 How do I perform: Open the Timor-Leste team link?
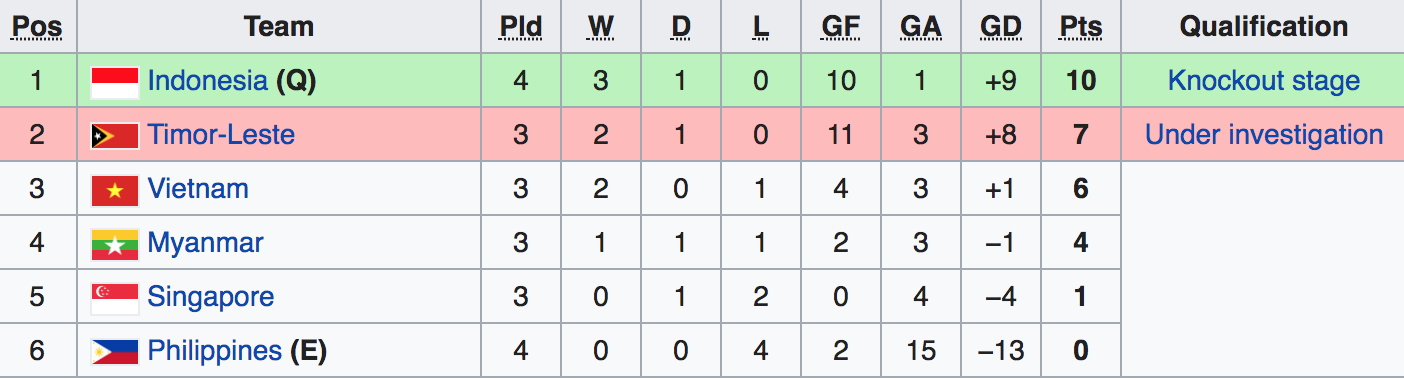point(221,135)
